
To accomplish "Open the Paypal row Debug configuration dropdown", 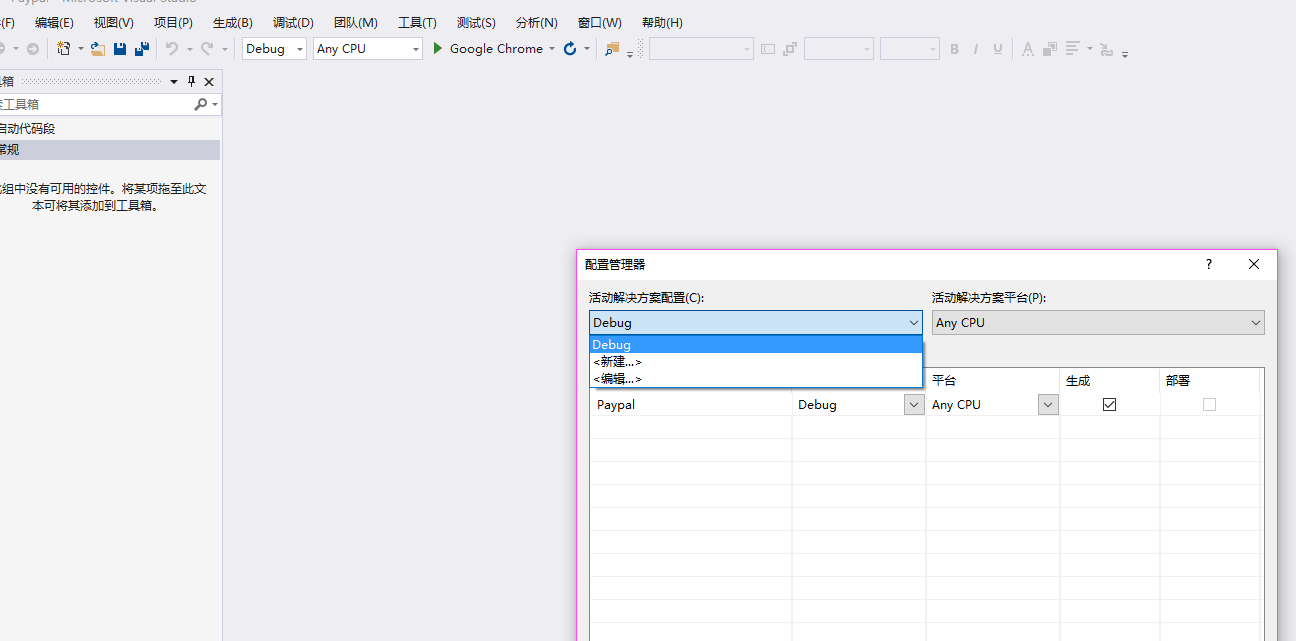I will [914, 404].
